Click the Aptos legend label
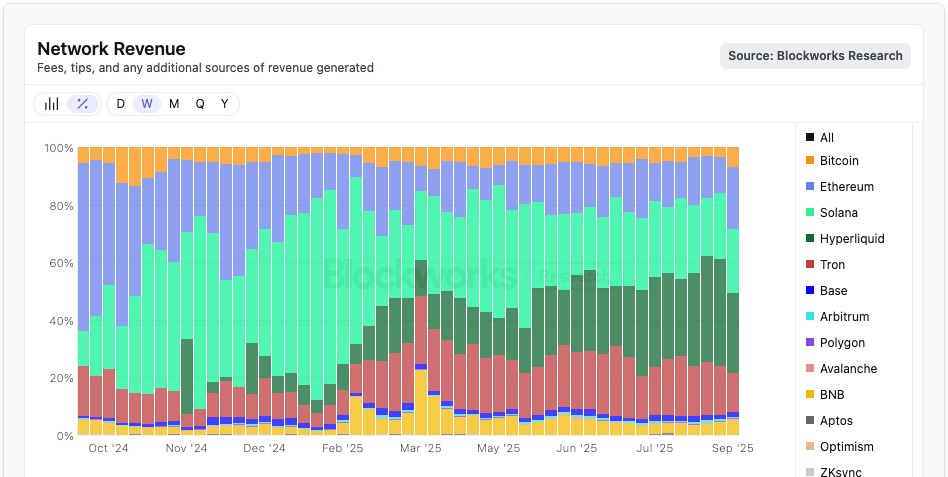948x477 pixels. 836,421
